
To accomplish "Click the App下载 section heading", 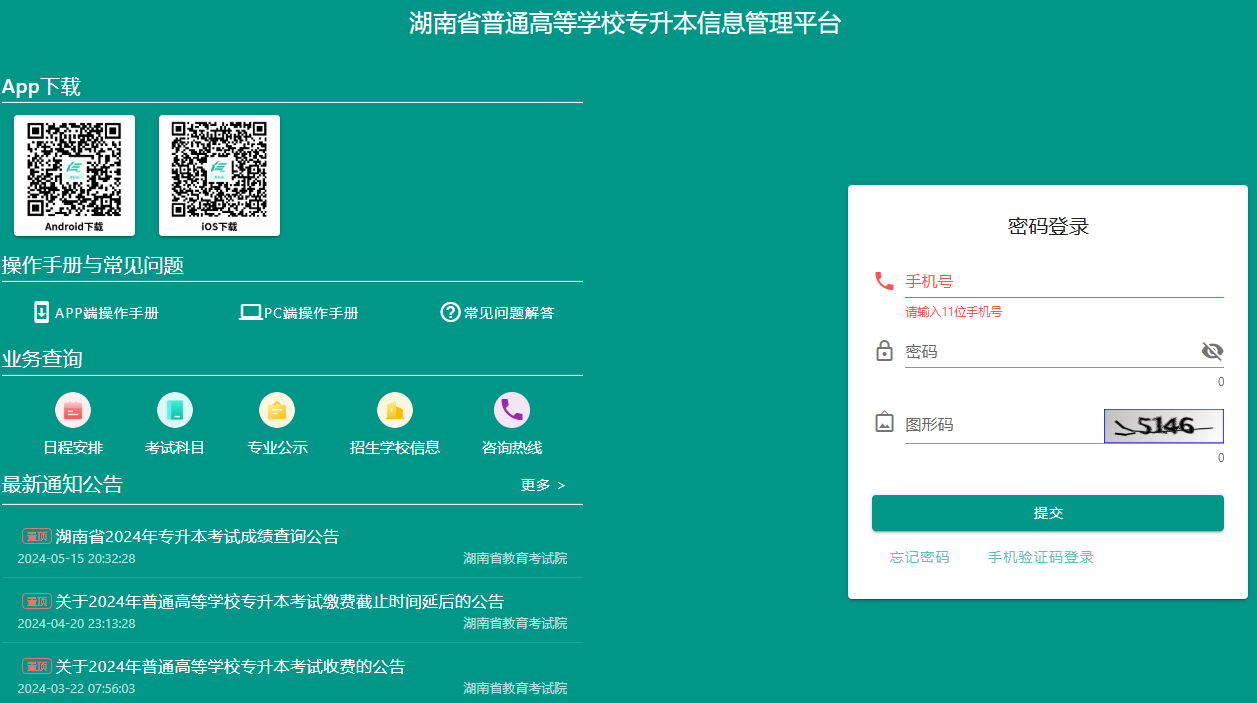I will [41, 87].
